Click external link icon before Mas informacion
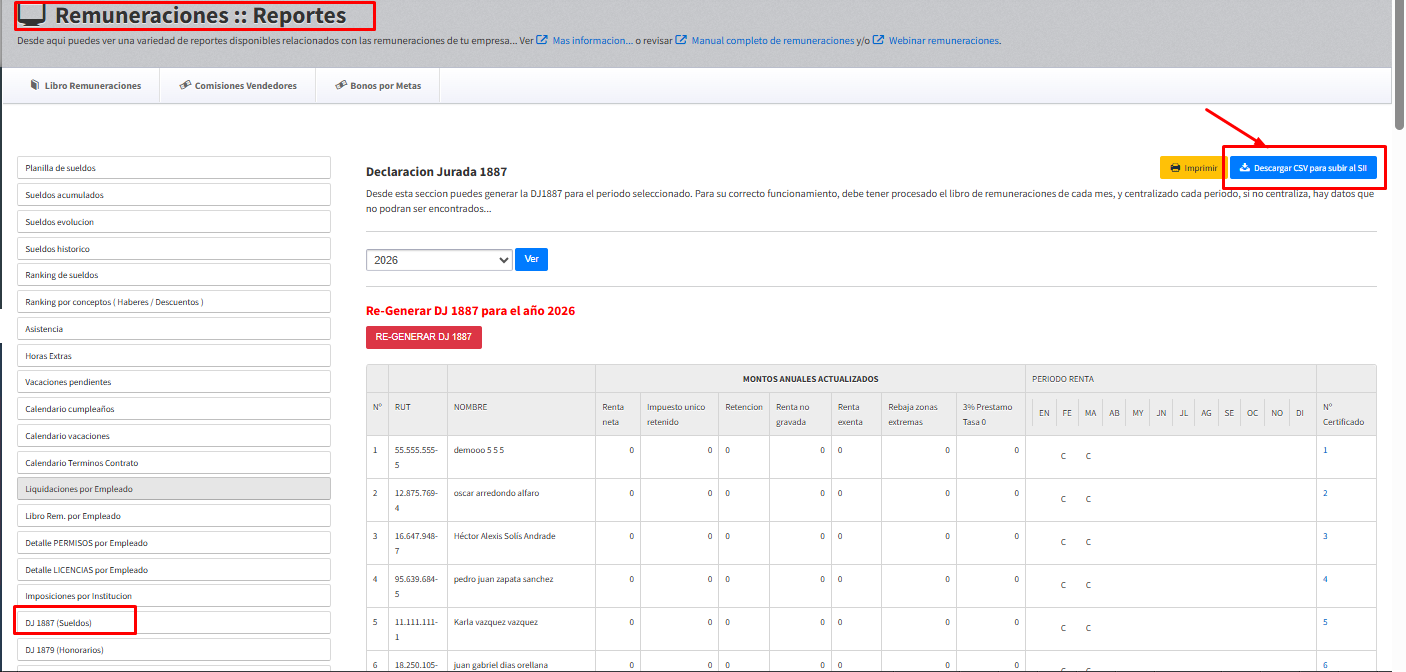Image resolution: width=1406 pixels, height=672 pixels. 542,41
